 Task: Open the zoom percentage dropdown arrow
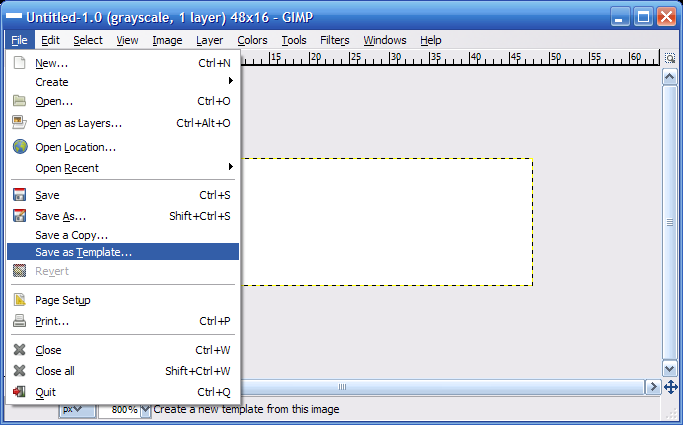(x=145, y=410)
